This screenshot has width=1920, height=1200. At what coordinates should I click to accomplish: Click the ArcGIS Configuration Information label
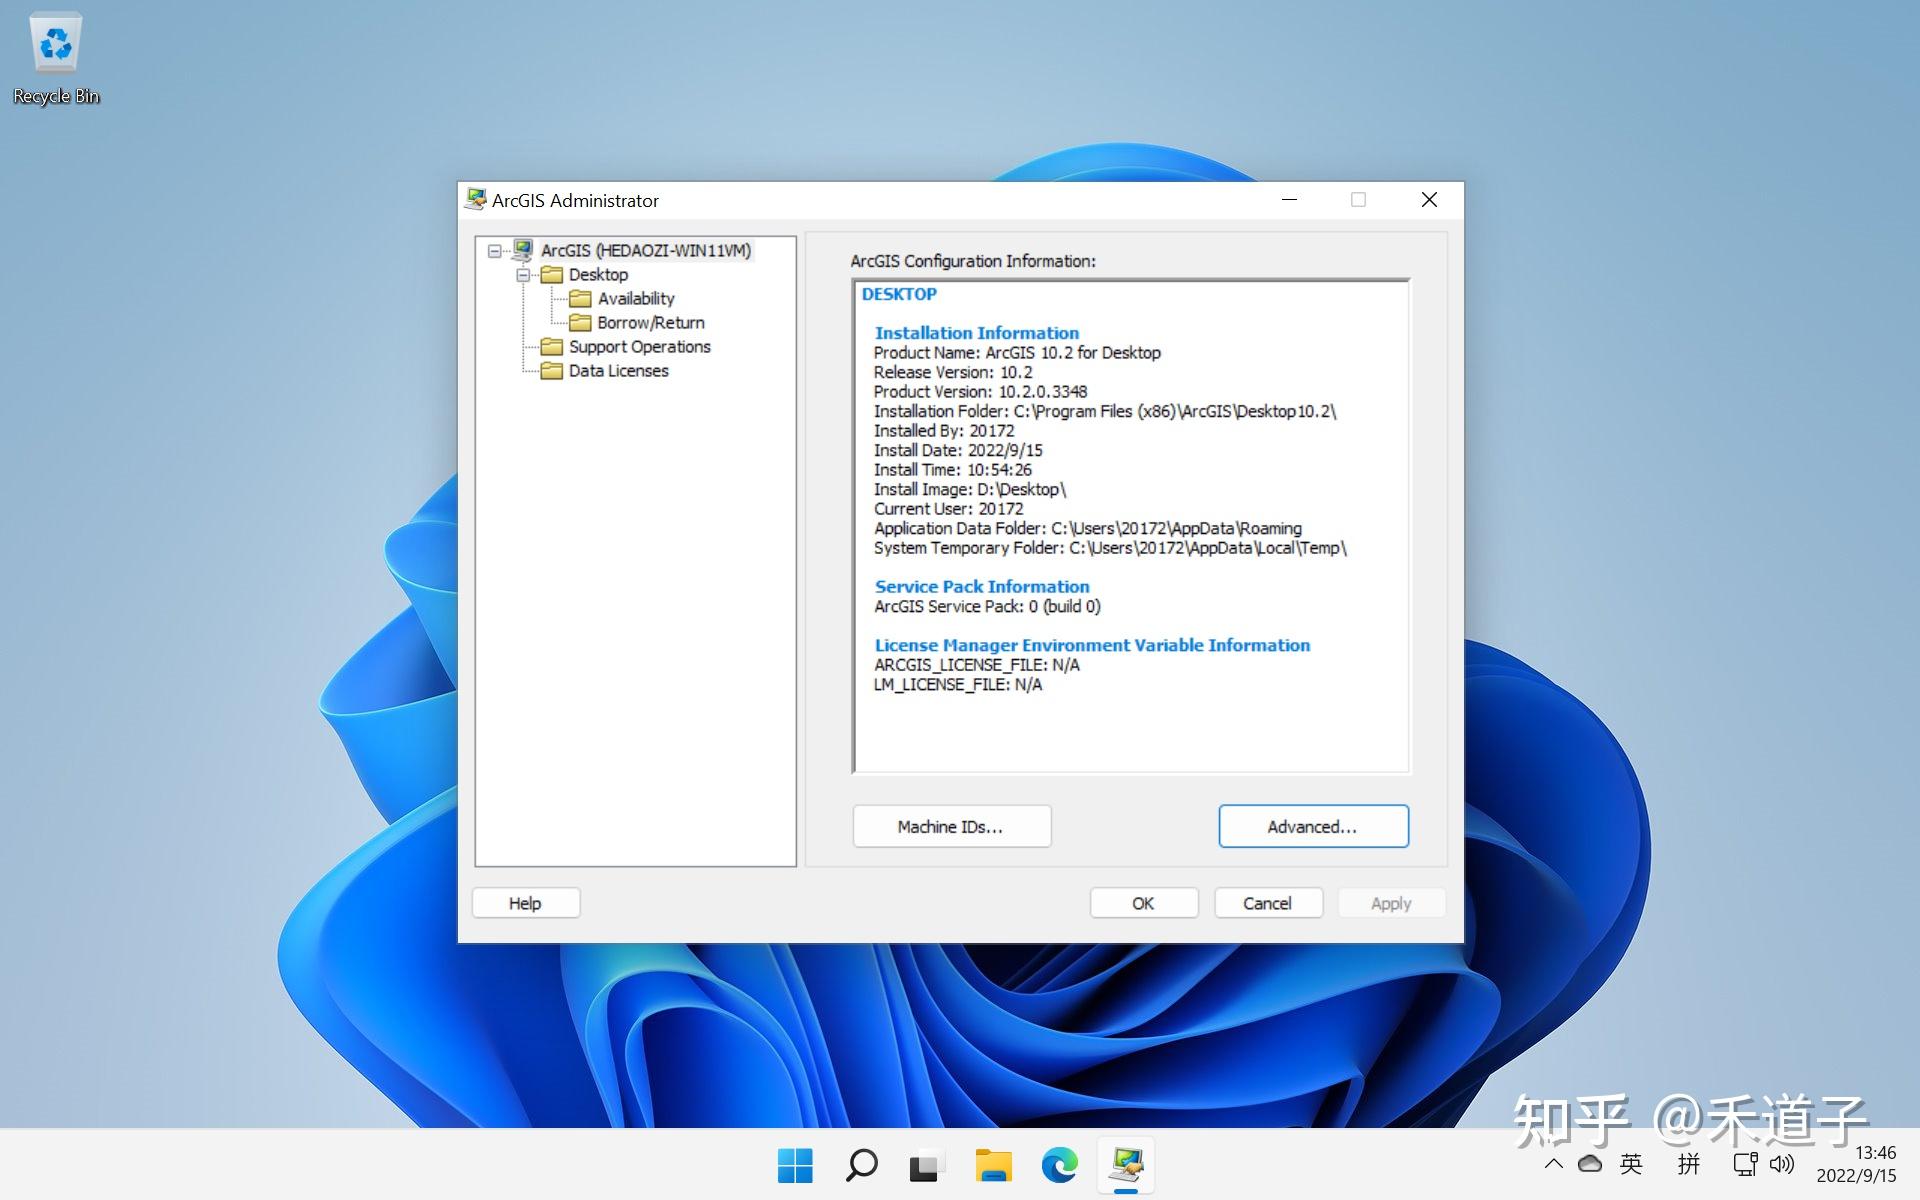coord(973,261)
